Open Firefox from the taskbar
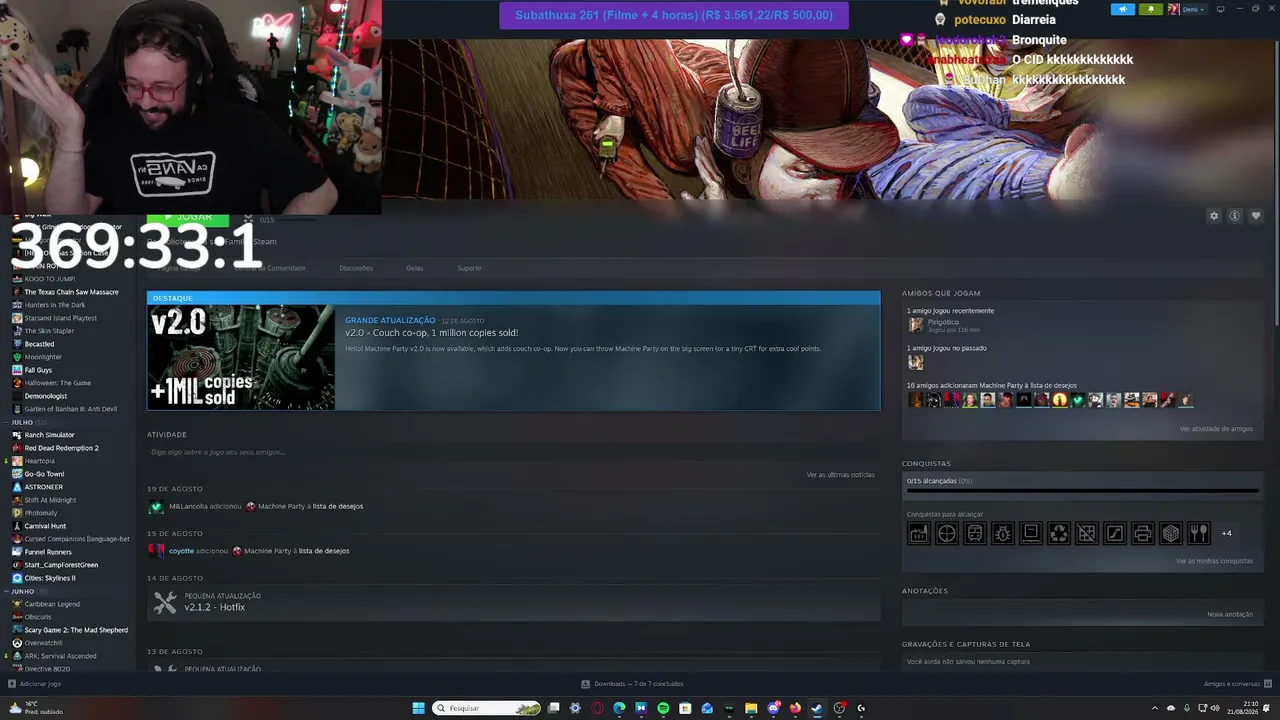The image size is (1280, 720). tap(795, 708)
